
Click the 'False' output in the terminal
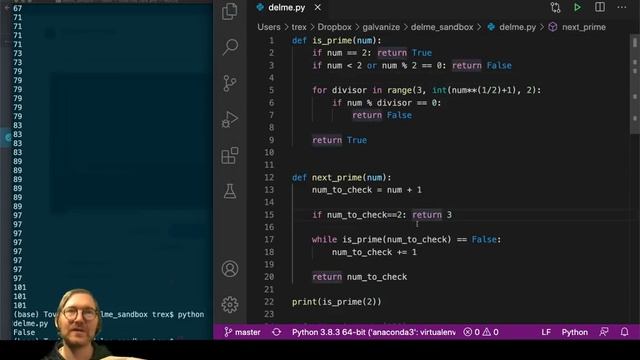tap(24, 333)
